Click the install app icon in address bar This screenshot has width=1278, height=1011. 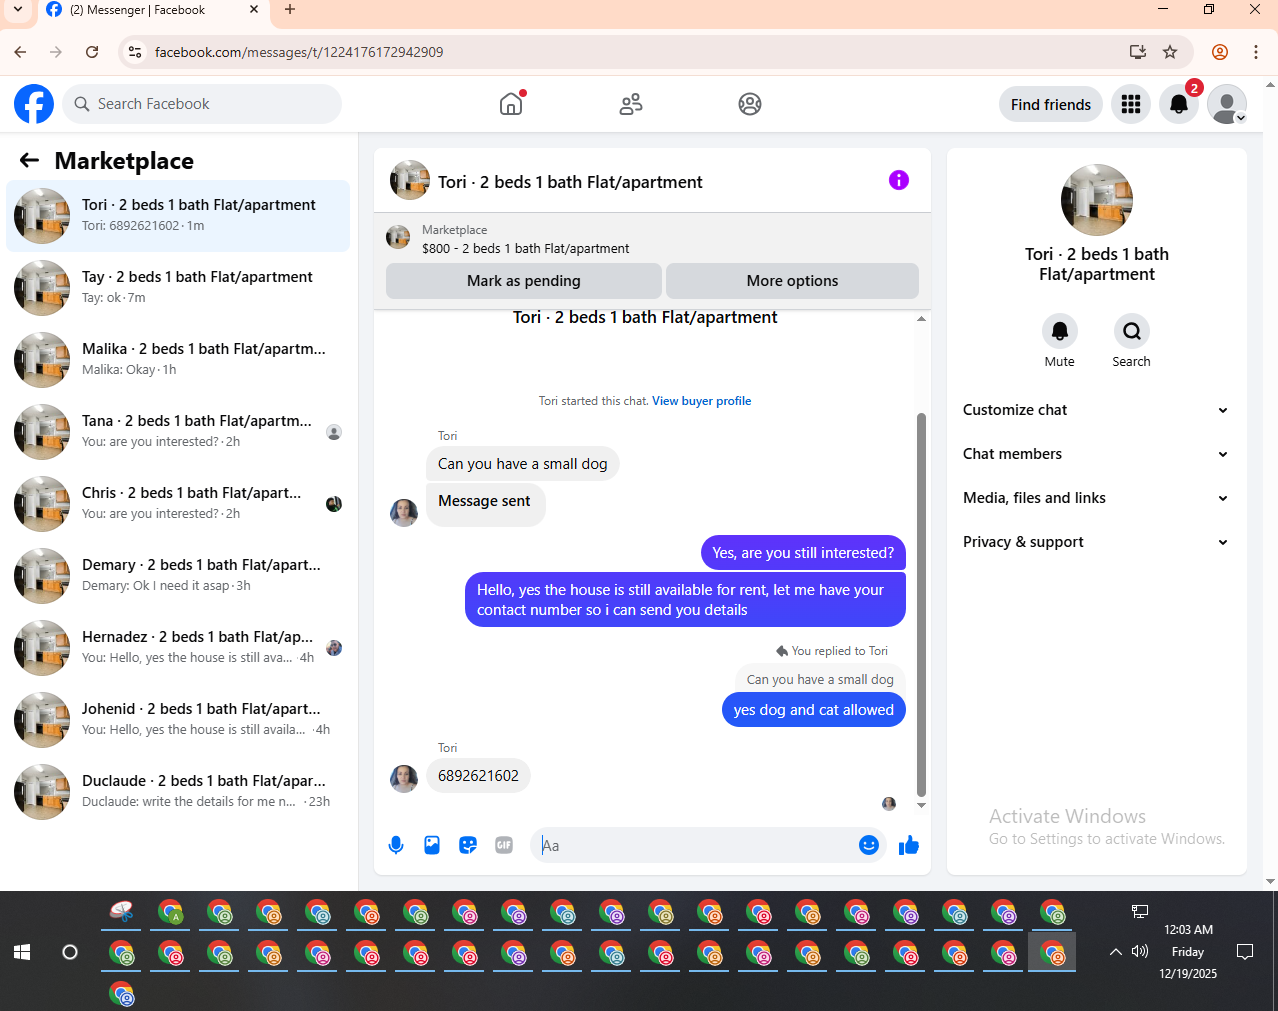coord(1138,52)
